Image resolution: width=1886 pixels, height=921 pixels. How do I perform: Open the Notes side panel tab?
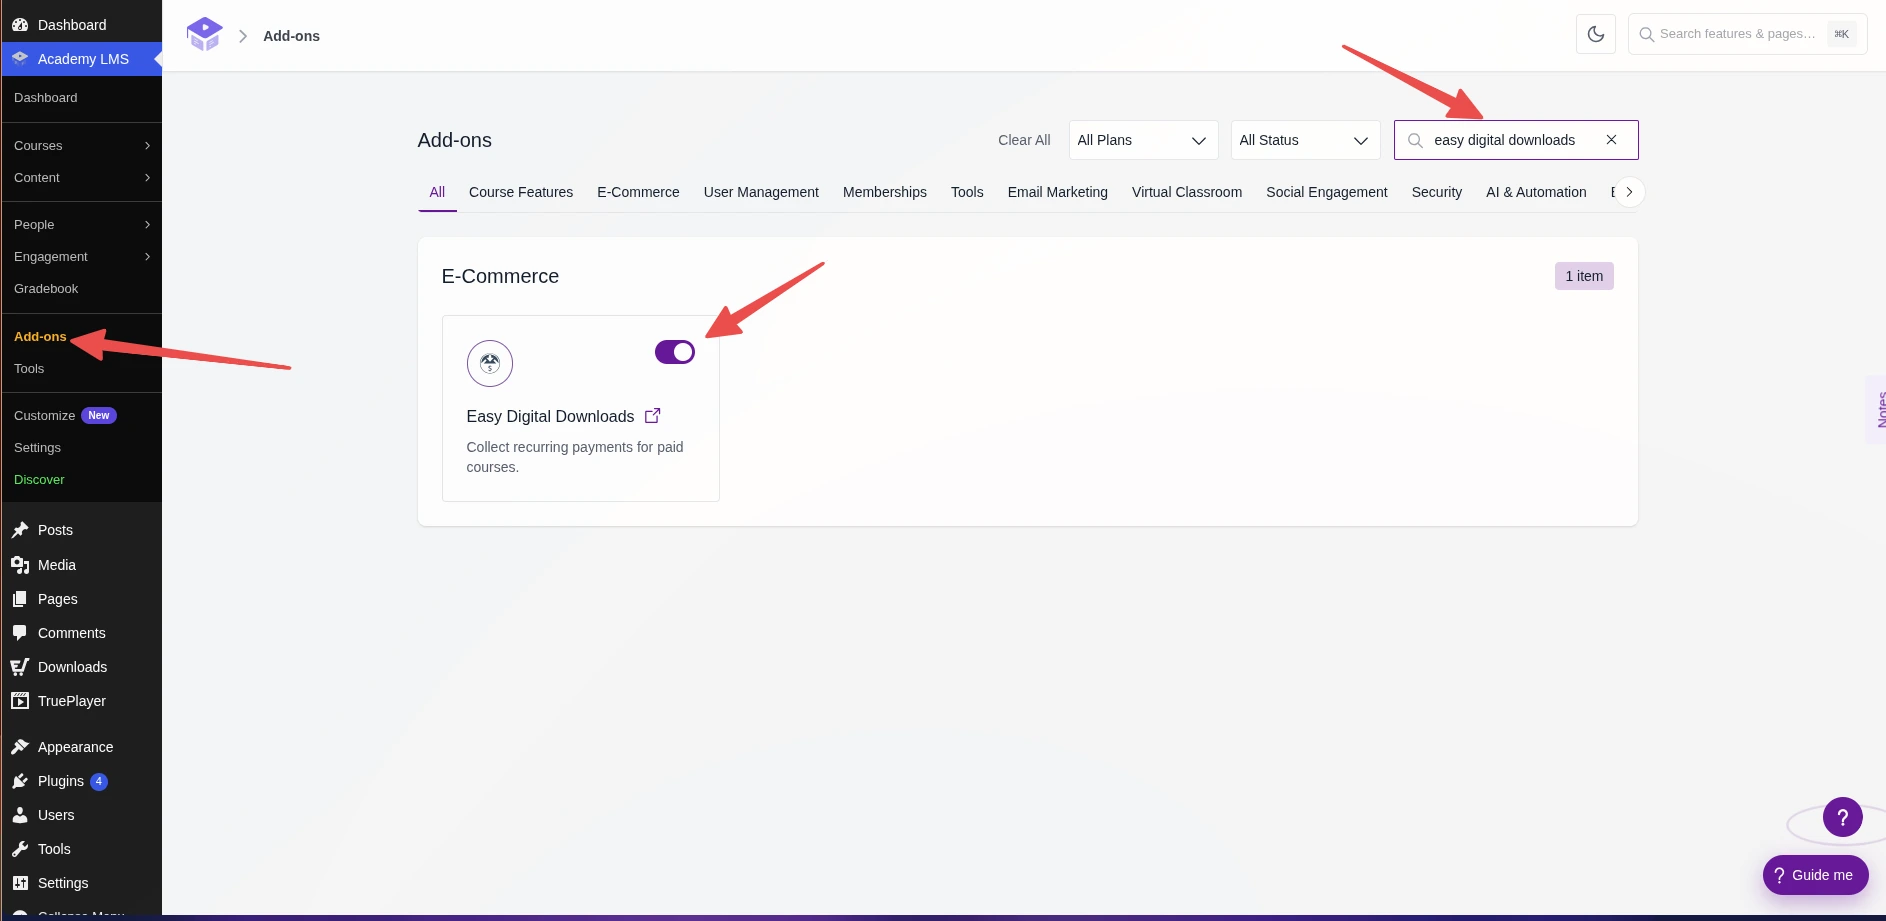(1878, 409)
